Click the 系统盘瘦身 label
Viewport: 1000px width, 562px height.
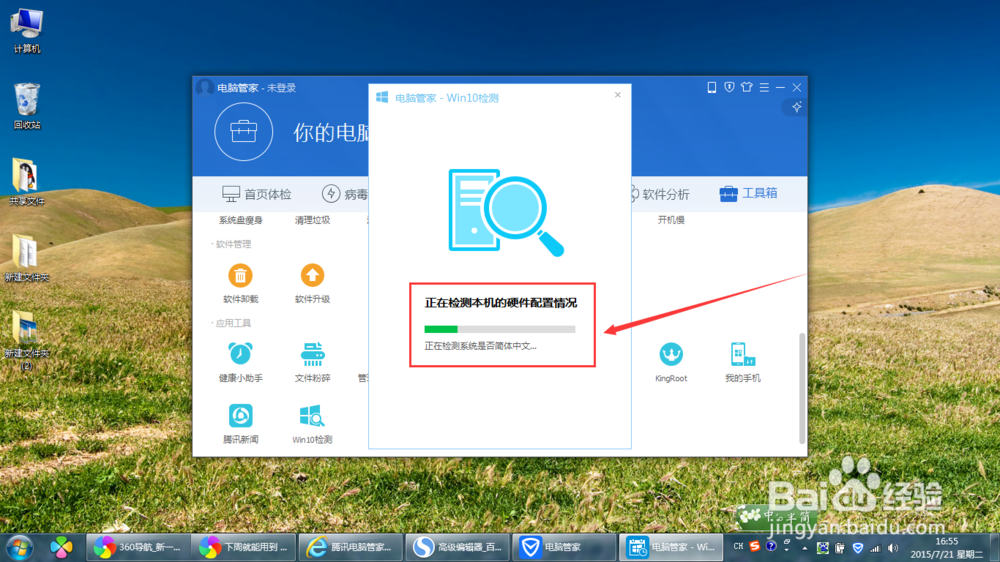[240, 220]
